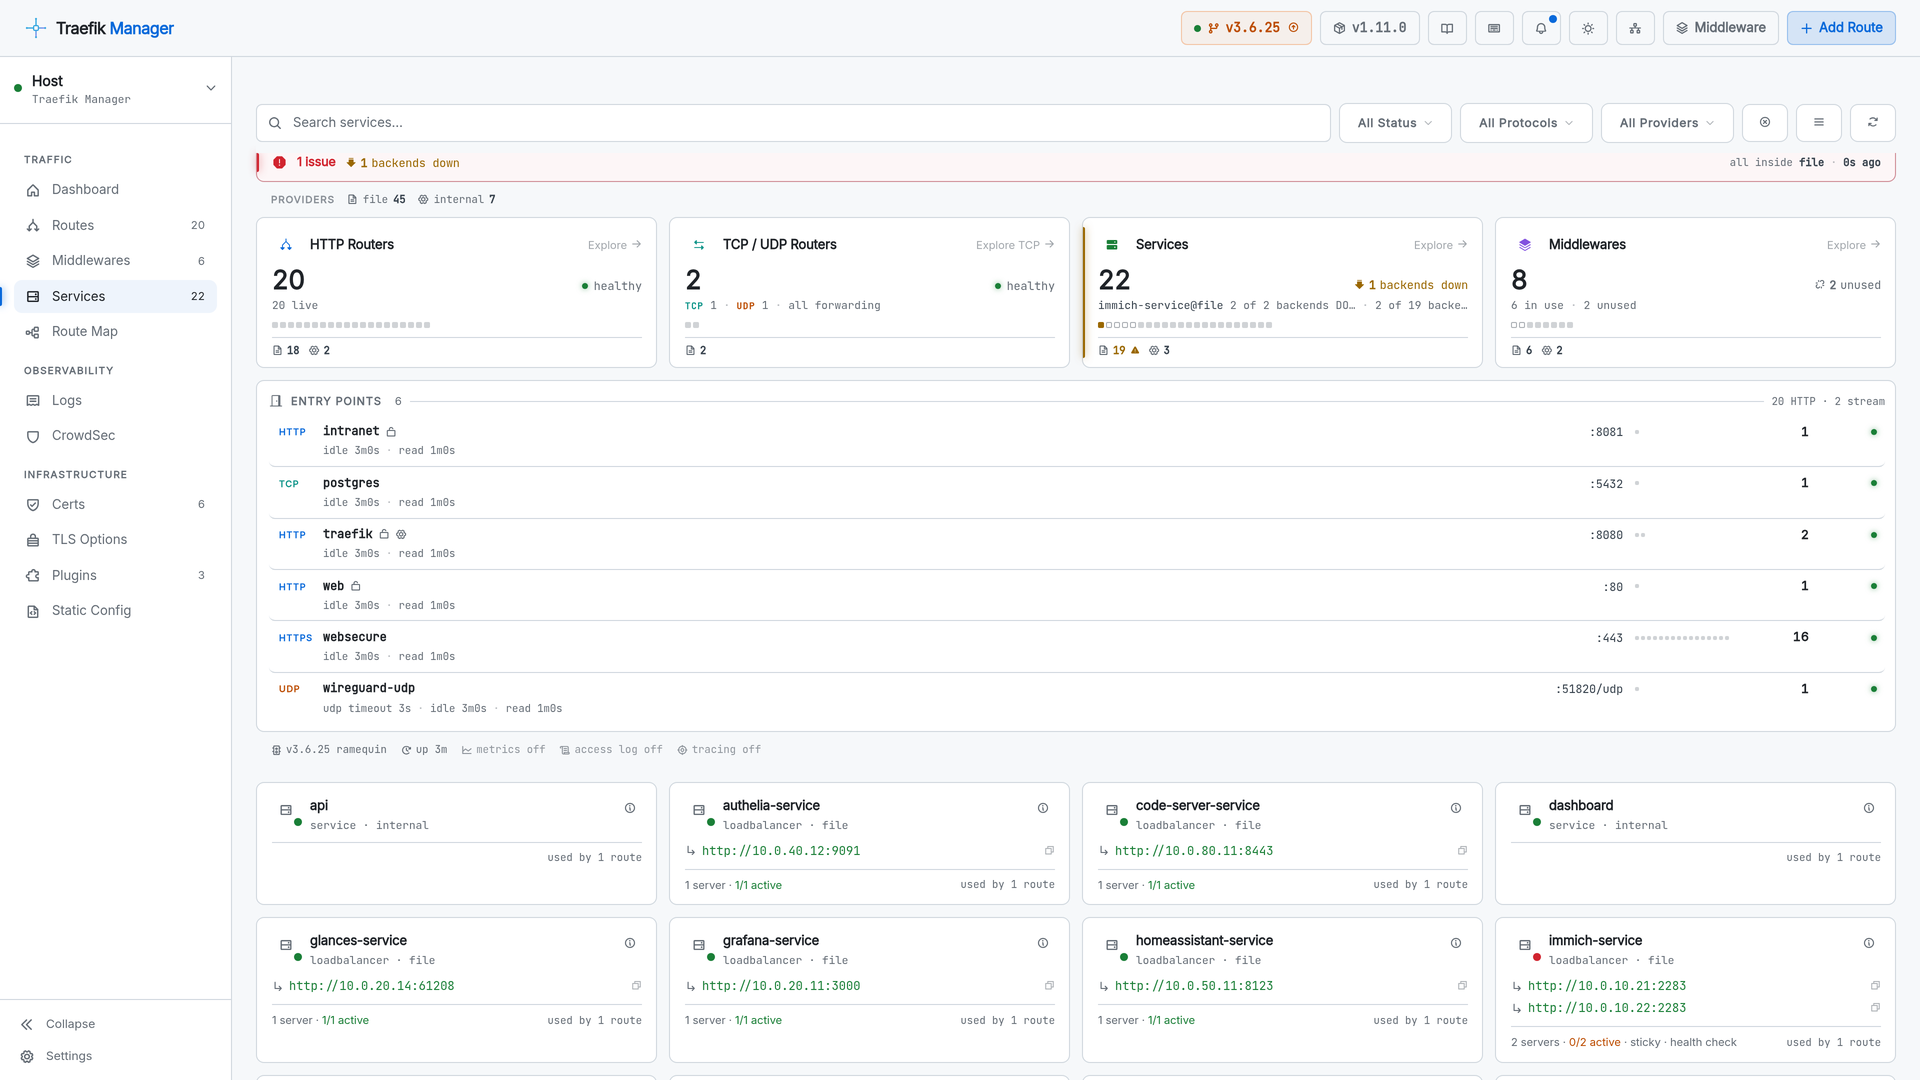1920x1080 pixels.
Task: Click the Search services input field
Action: 793,123
